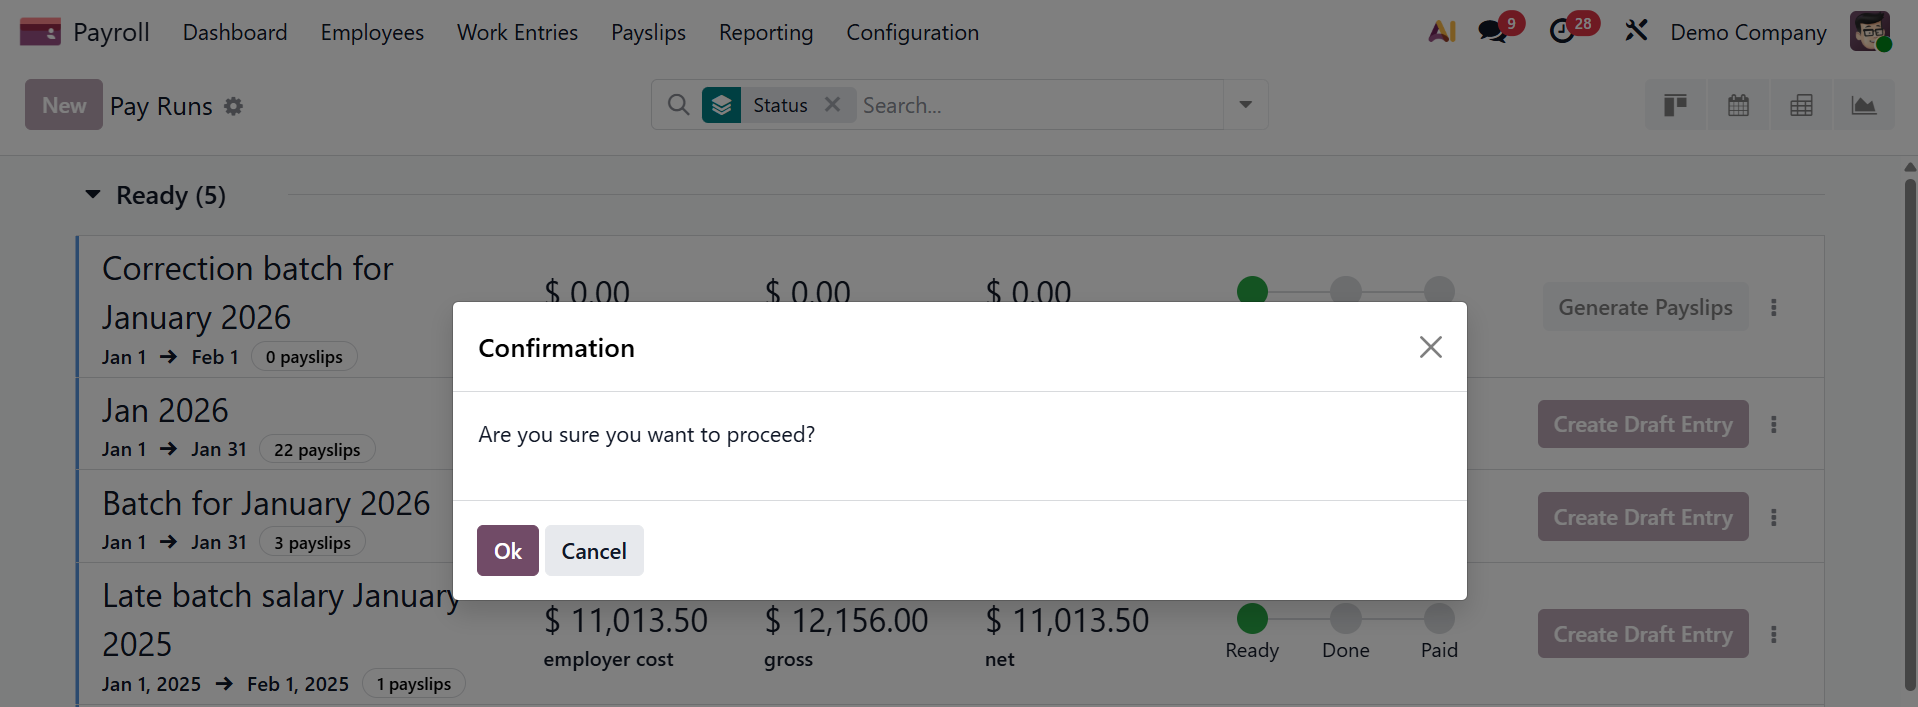Click the AI assistant icon in the top bar

(x=1441, y=32)
